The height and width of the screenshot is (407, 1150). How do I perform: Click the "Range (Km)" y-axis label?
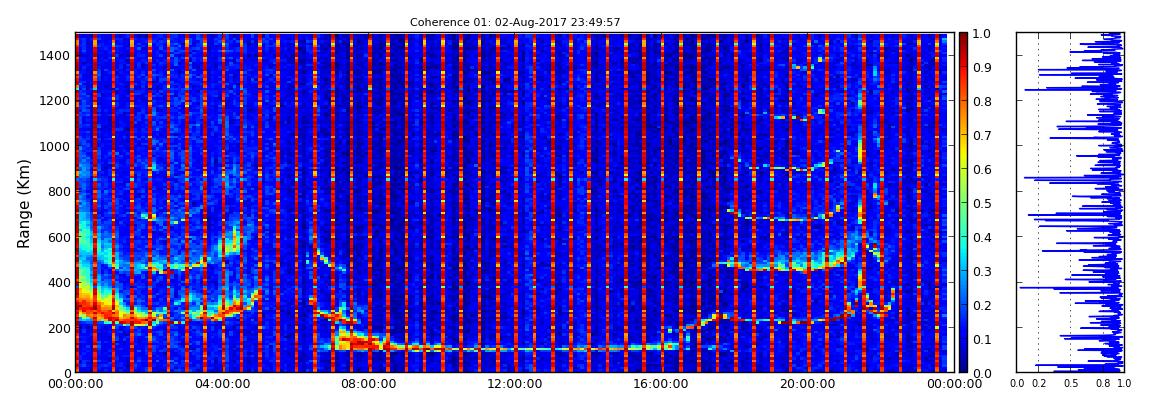23,203
